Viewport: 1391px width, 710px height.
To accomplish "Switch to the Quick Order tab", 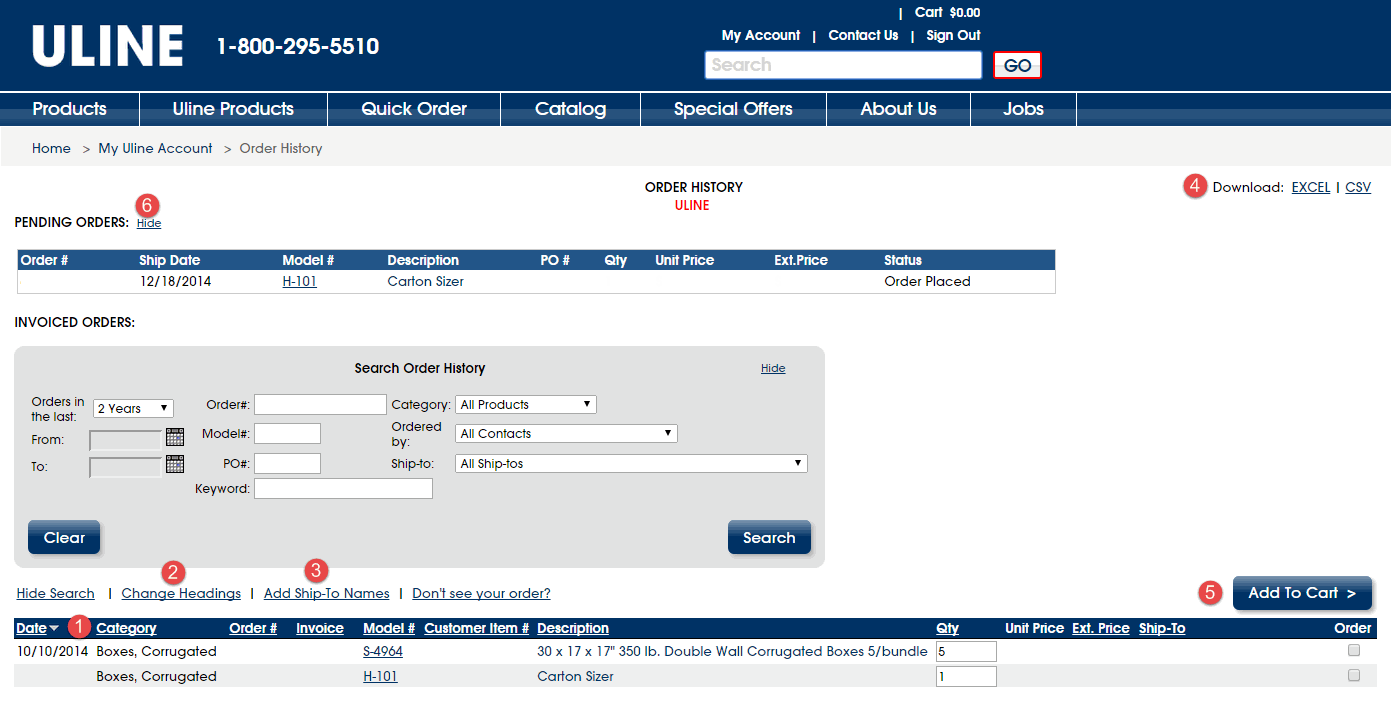I will [x=413, y=109].
